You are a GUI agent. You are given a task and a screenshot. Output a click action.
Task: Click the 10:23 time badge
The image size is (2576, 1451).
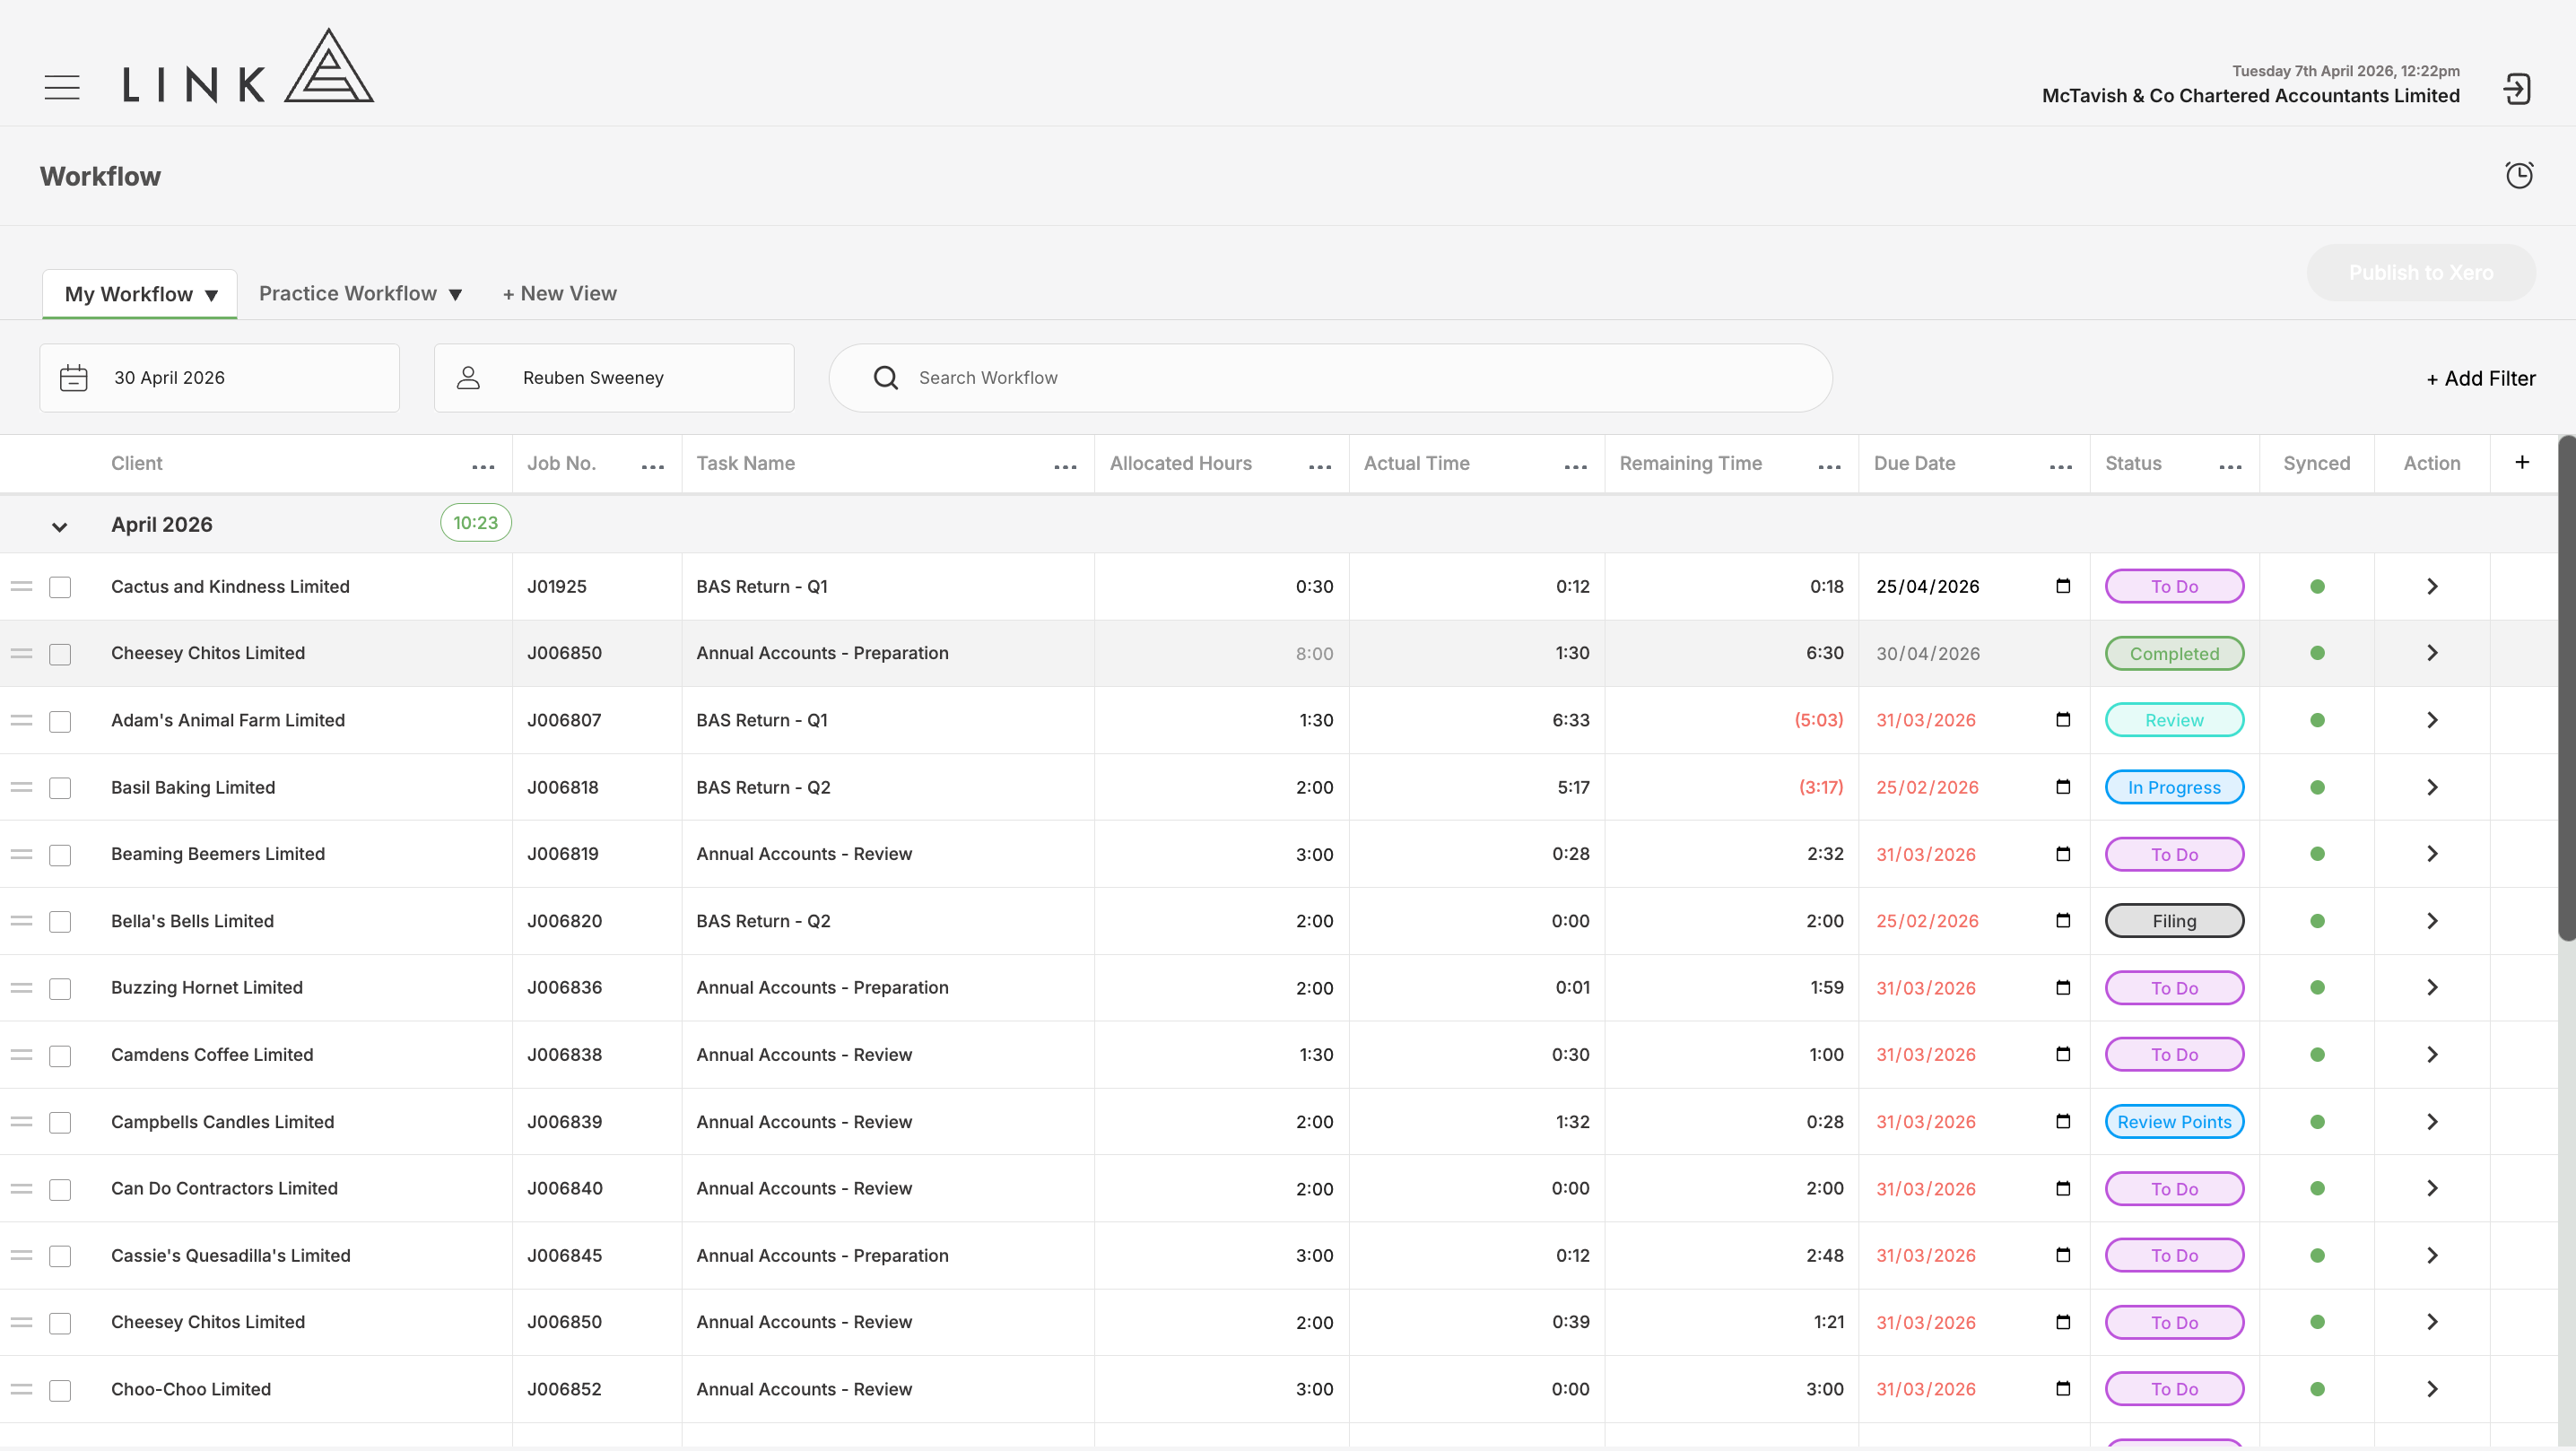[475, 523]
